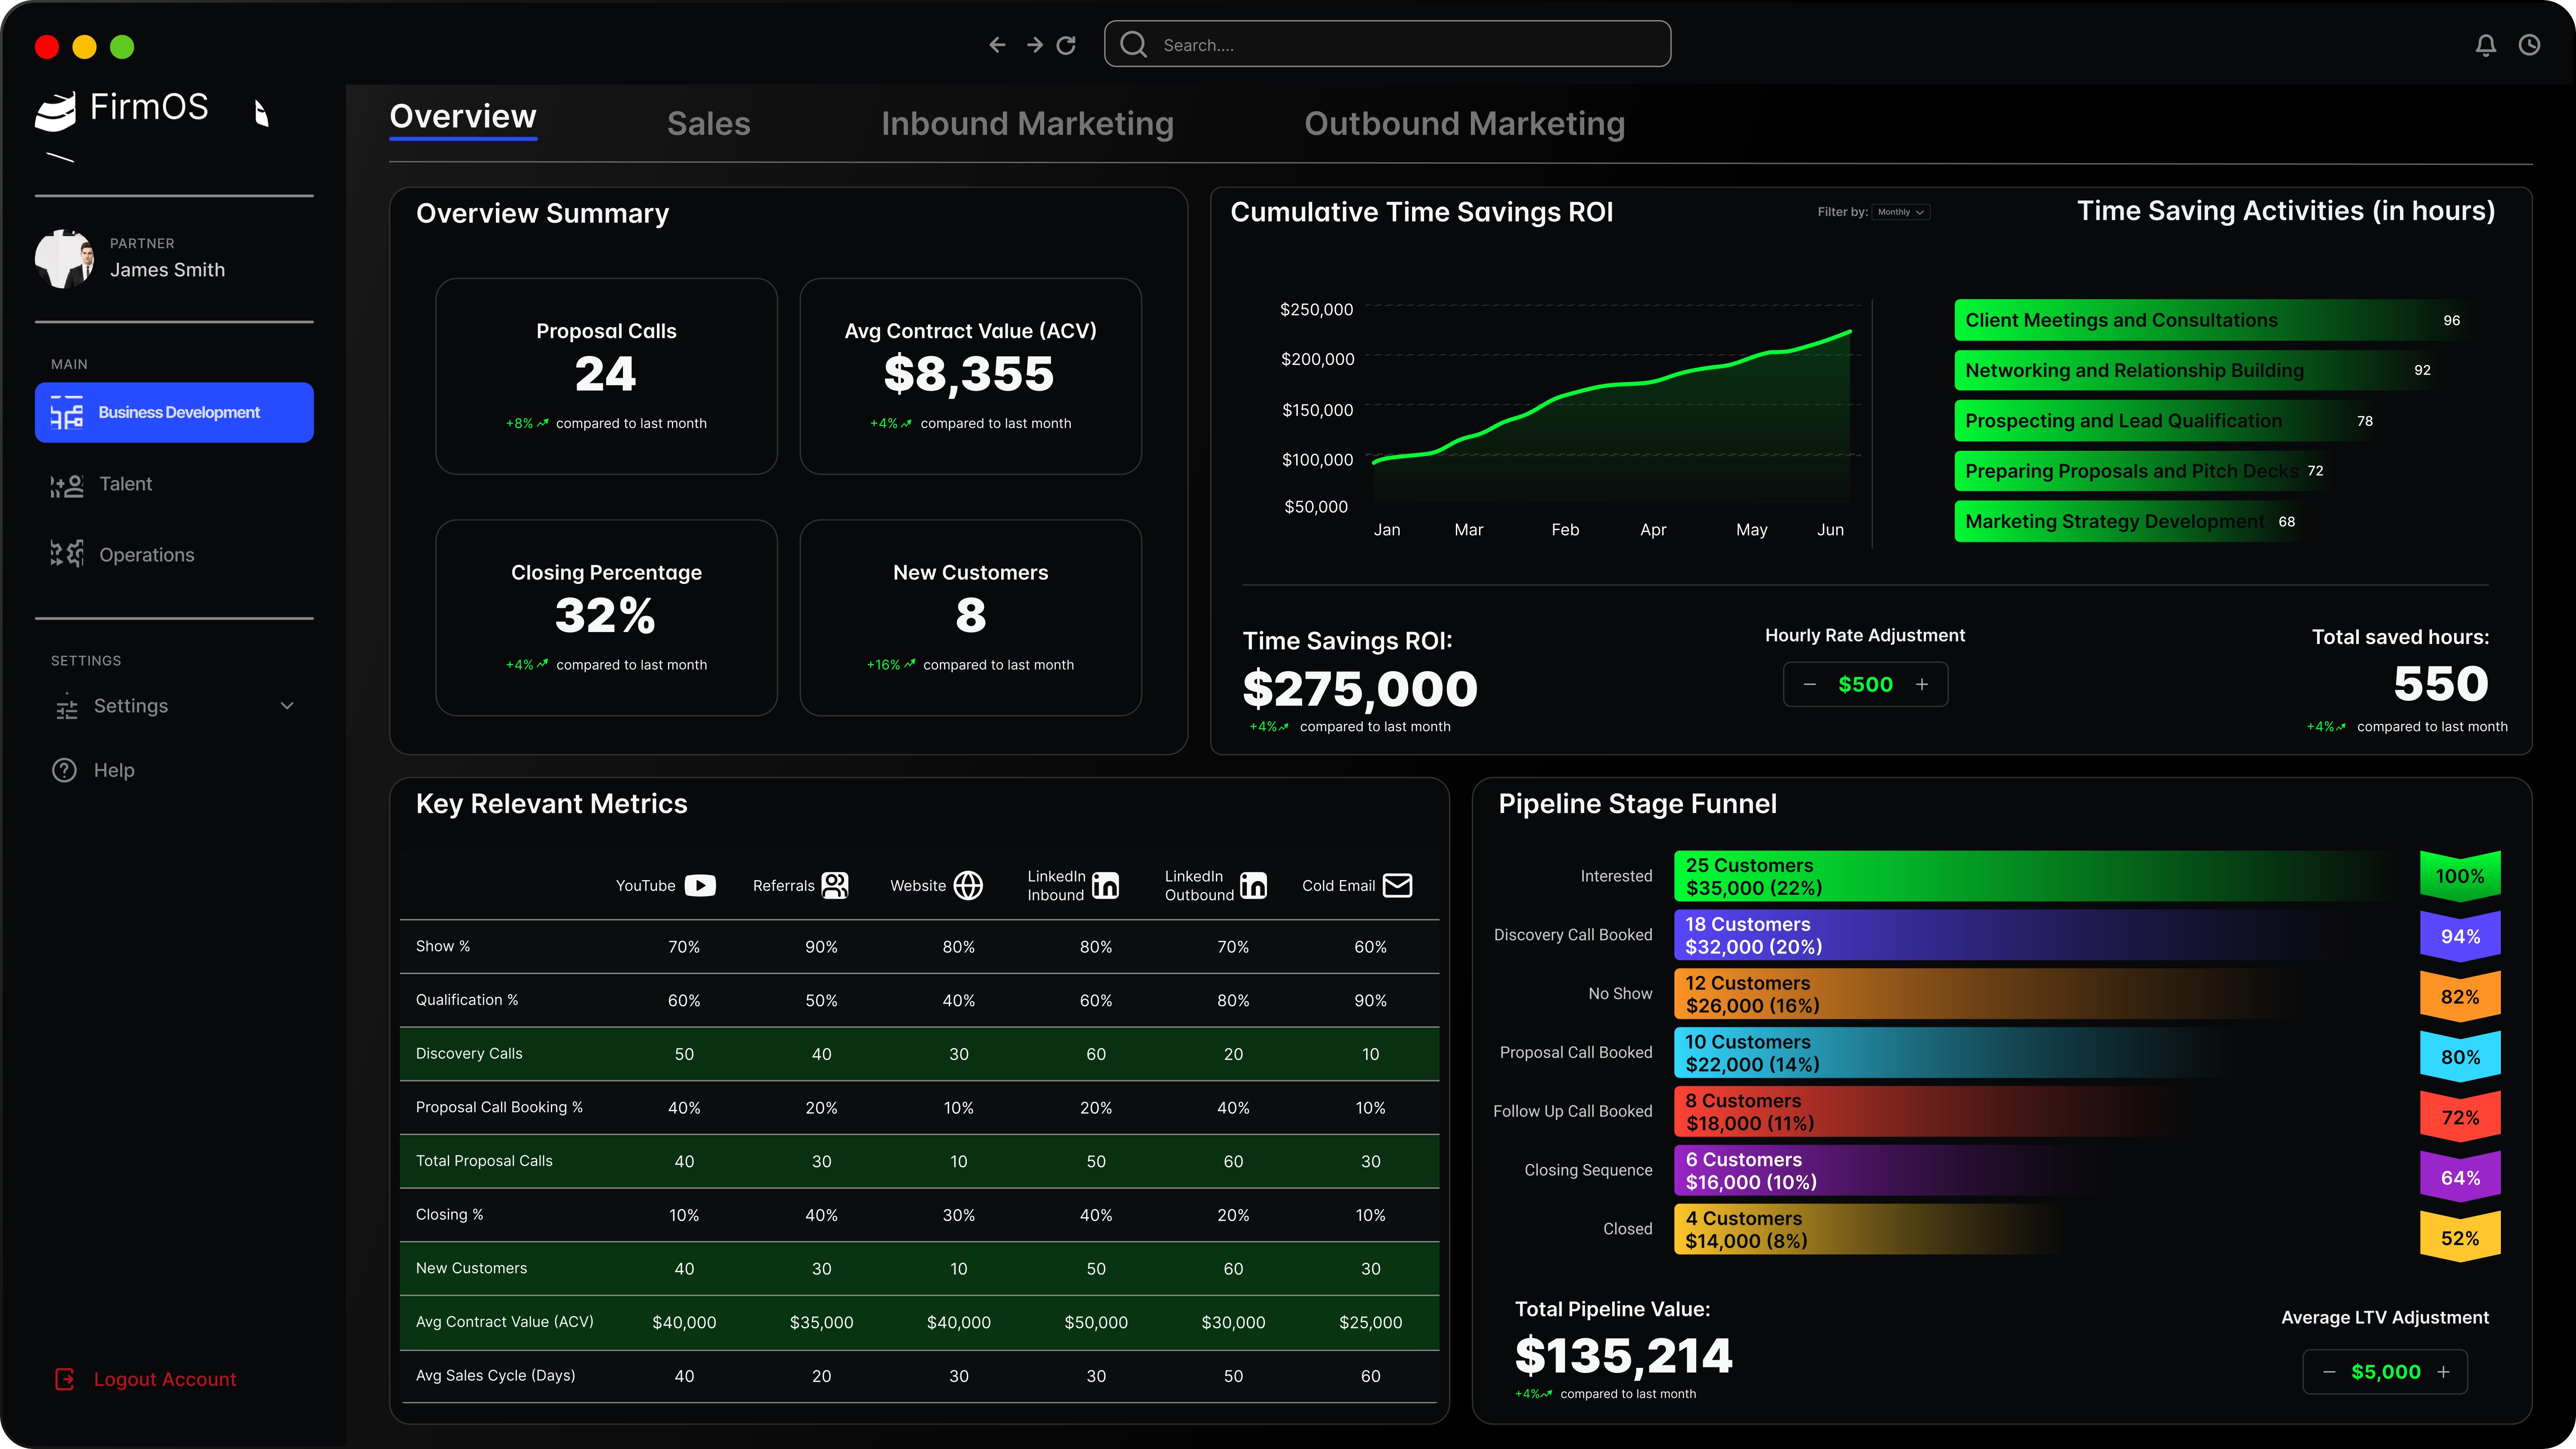This screenshot has height=1449, width=2576.
Task: Focus the Search input field
Action: click(1400, 45)
